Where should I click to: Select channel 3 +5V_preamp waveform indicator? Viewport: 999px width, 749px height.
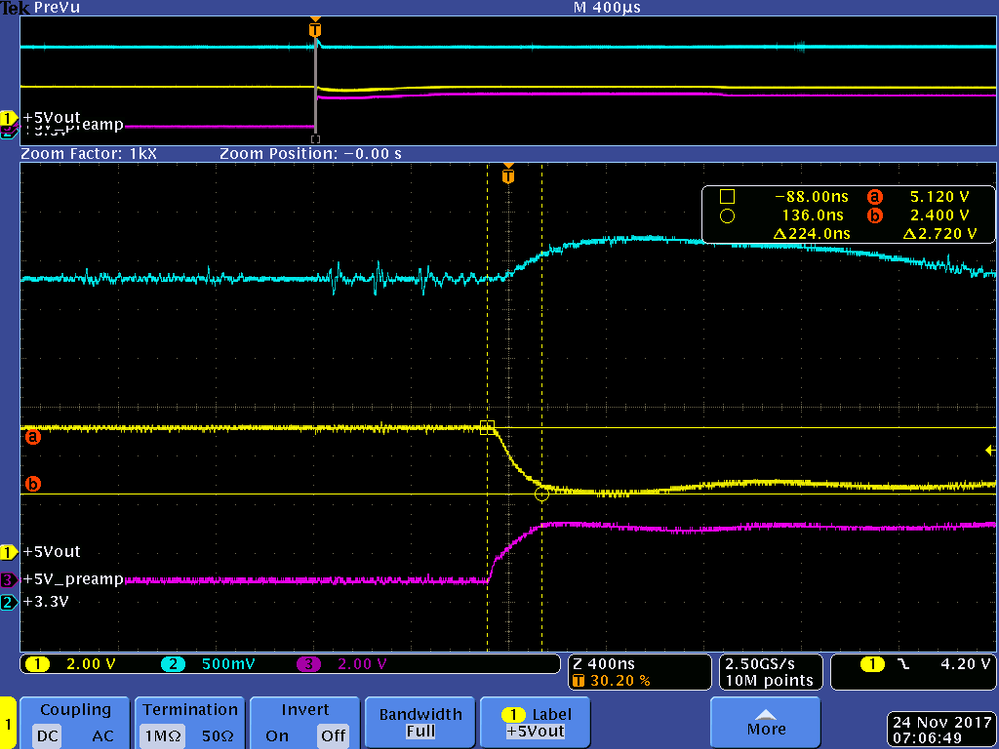(x=8, y=580)
